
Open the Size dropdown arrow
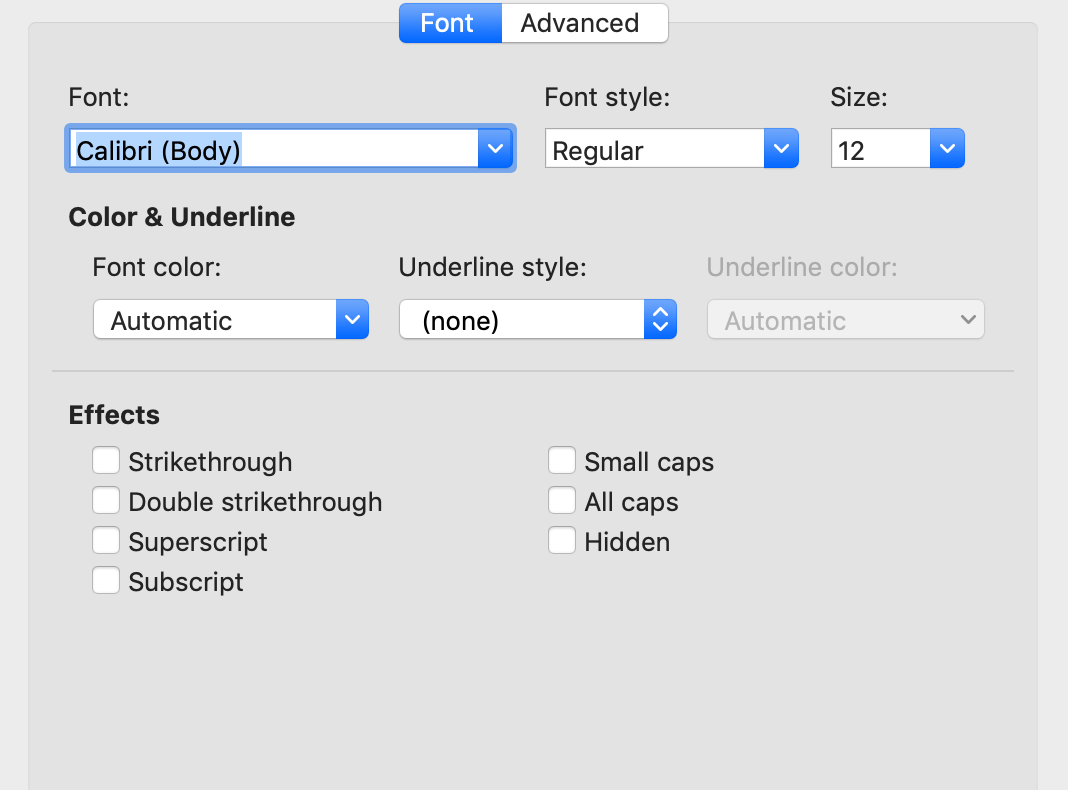point(947,150)
